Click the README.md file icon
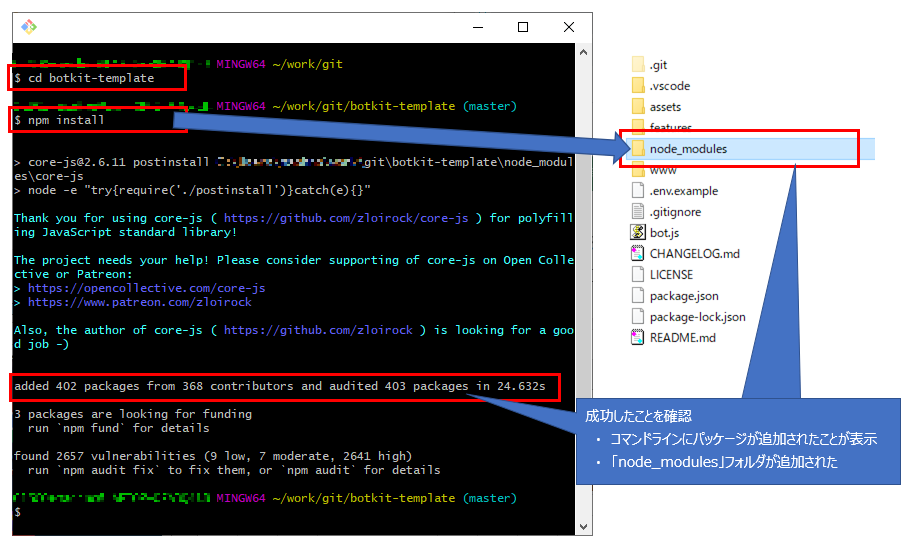908x548 pixels. click(638, 337)
